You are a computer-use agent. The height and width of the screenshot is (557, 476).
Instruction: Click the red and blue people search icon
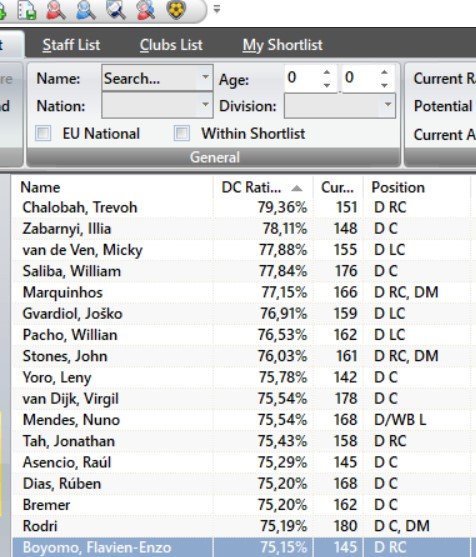146,10
